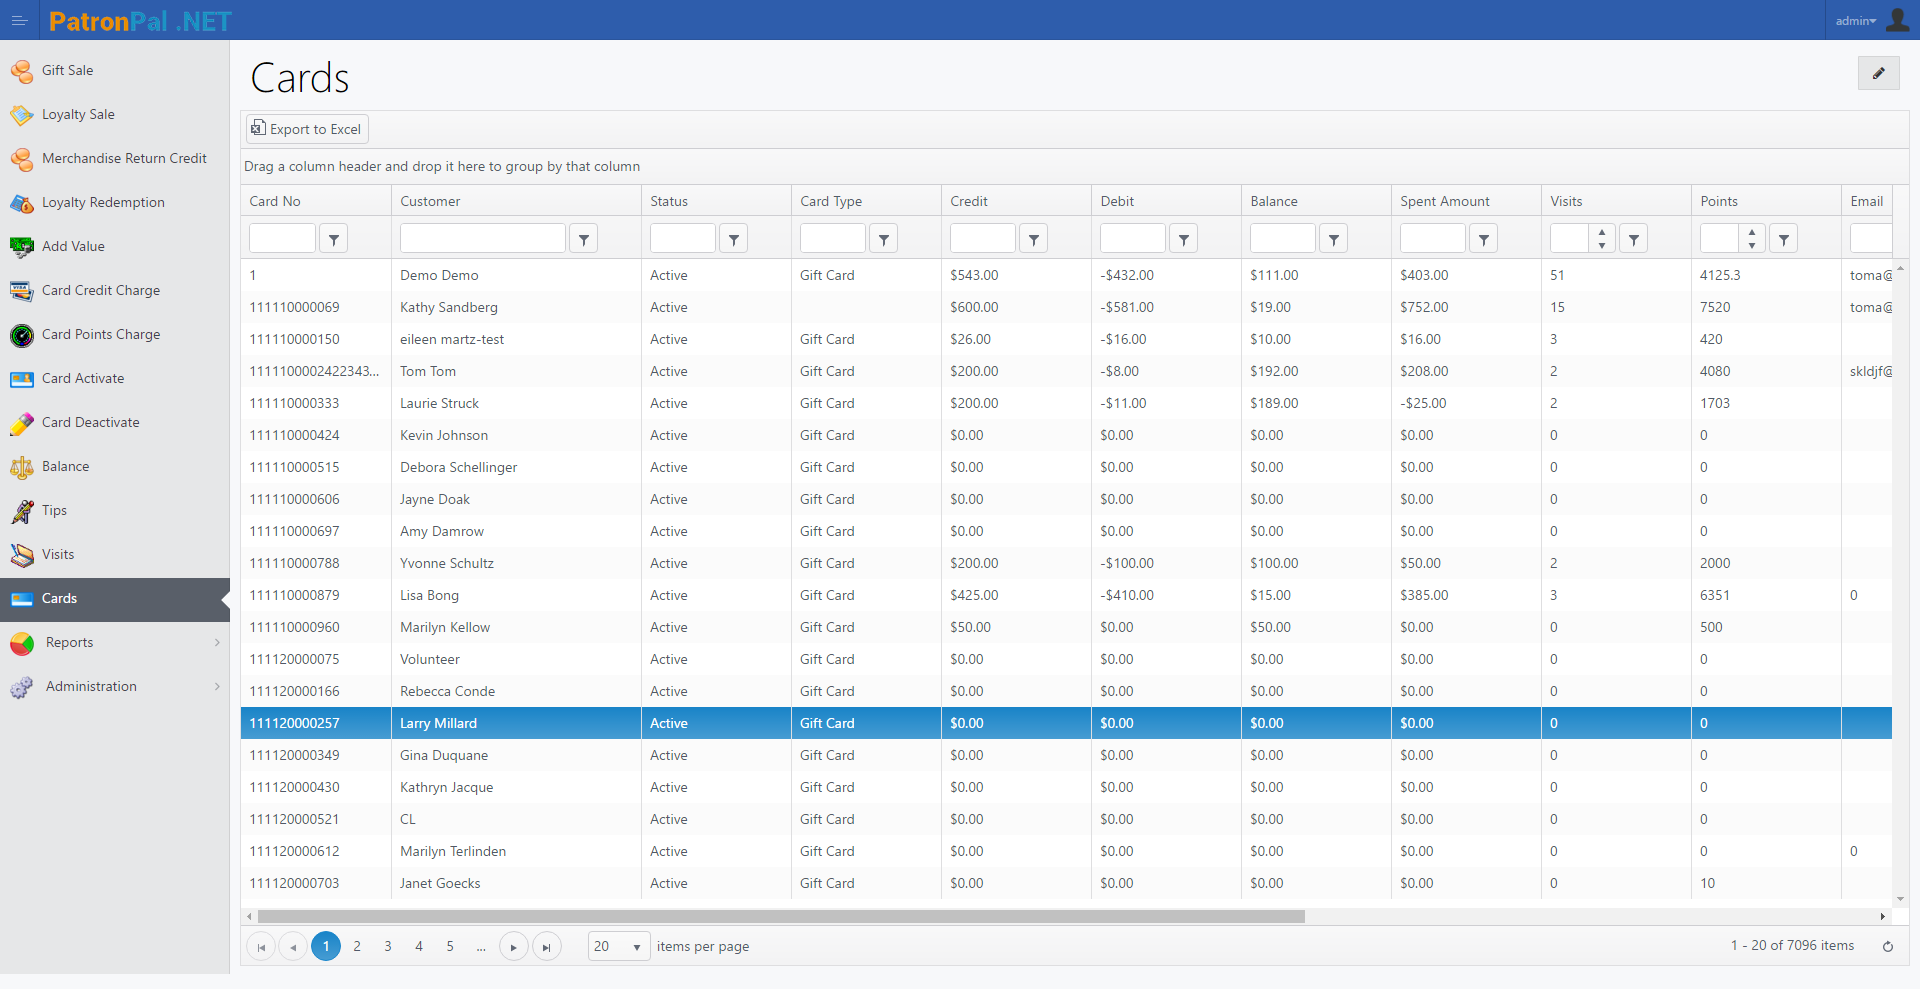Click the Add Value icon
Viewport: 1920px width, 989px height.
click(x=22, y=247)
